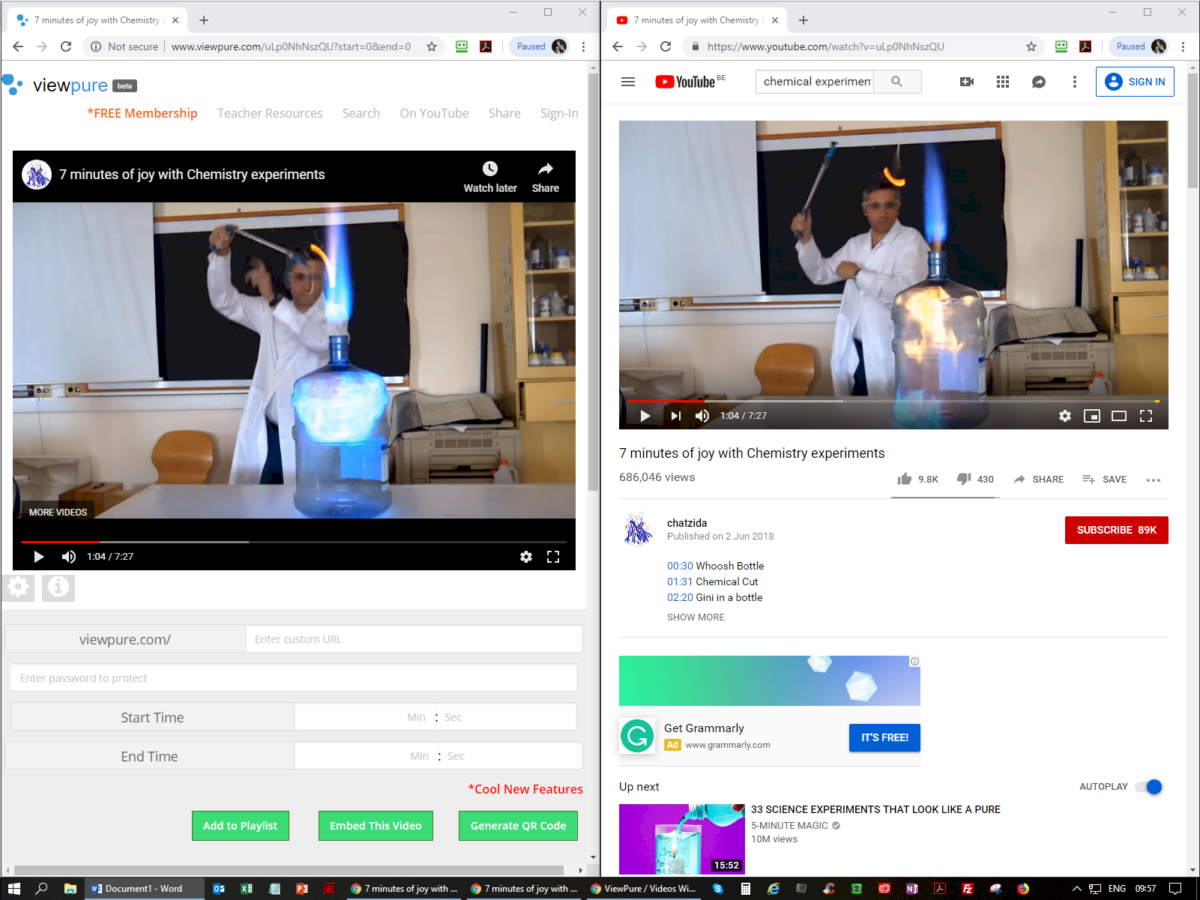Dislike the YouTube video

(975, 479)
